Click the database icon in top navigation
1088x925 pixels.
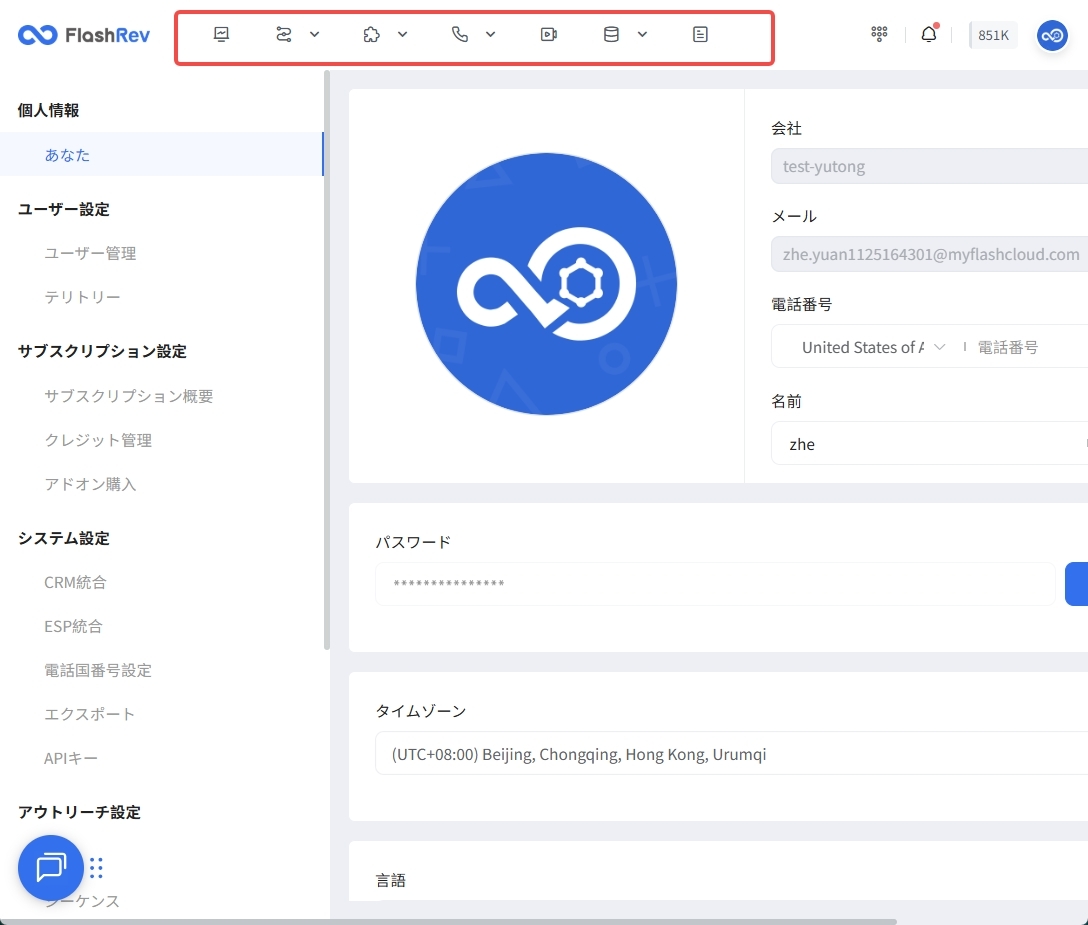[x=611, y=34]
